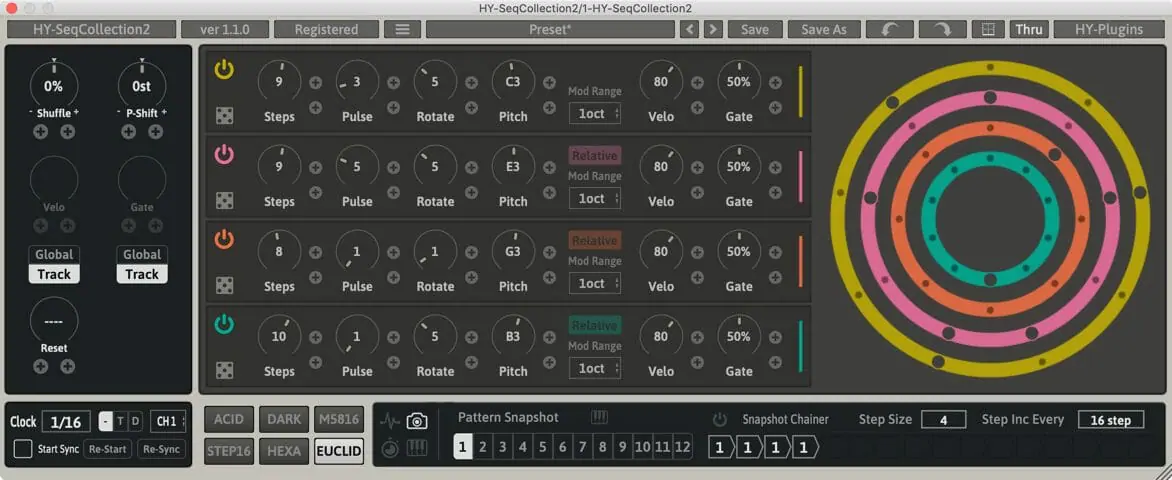Screen dimensions: 1172x480
Task: Click the Shuffle knob showing 0%
Action: (x=54, y=86)
